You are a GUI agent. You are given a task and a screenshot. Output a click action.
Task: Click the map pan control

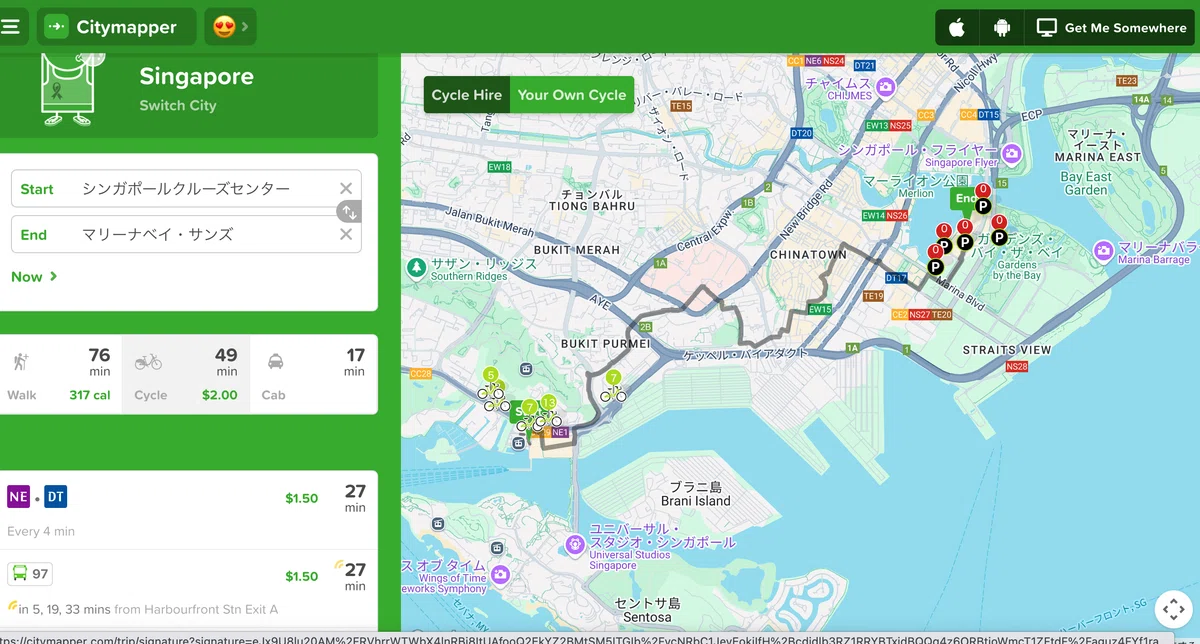pos(1174,610)
